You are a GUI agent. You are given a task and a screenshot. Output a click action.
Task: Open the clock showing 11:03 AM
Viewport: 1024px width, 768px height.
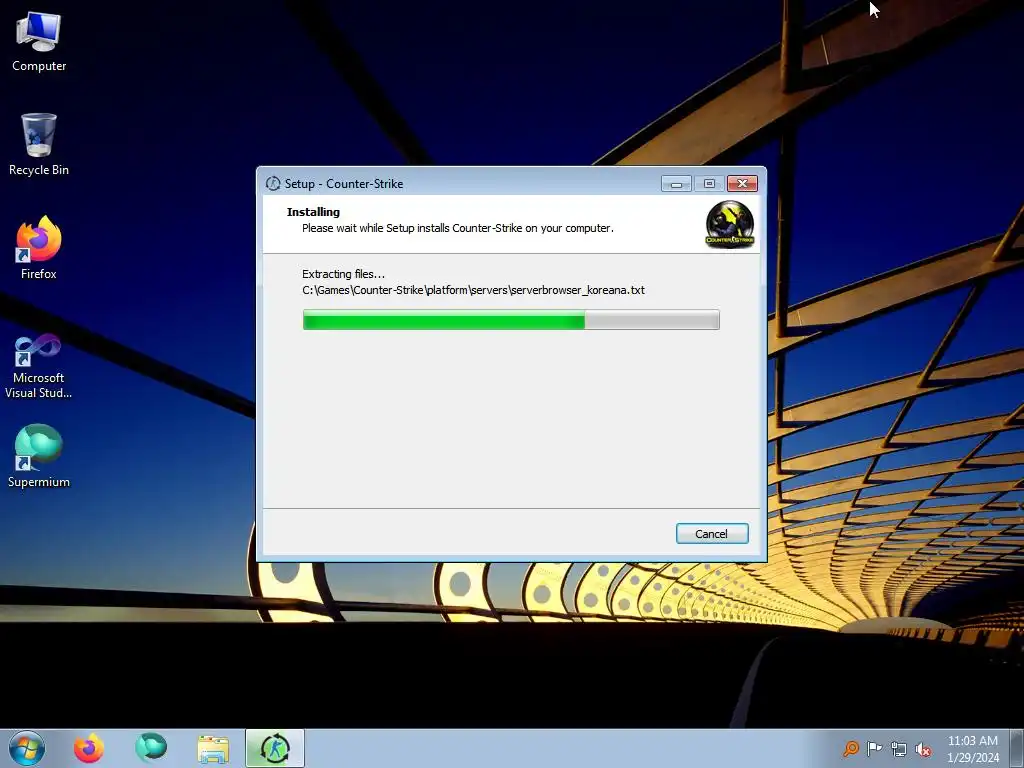coord(973,749)
